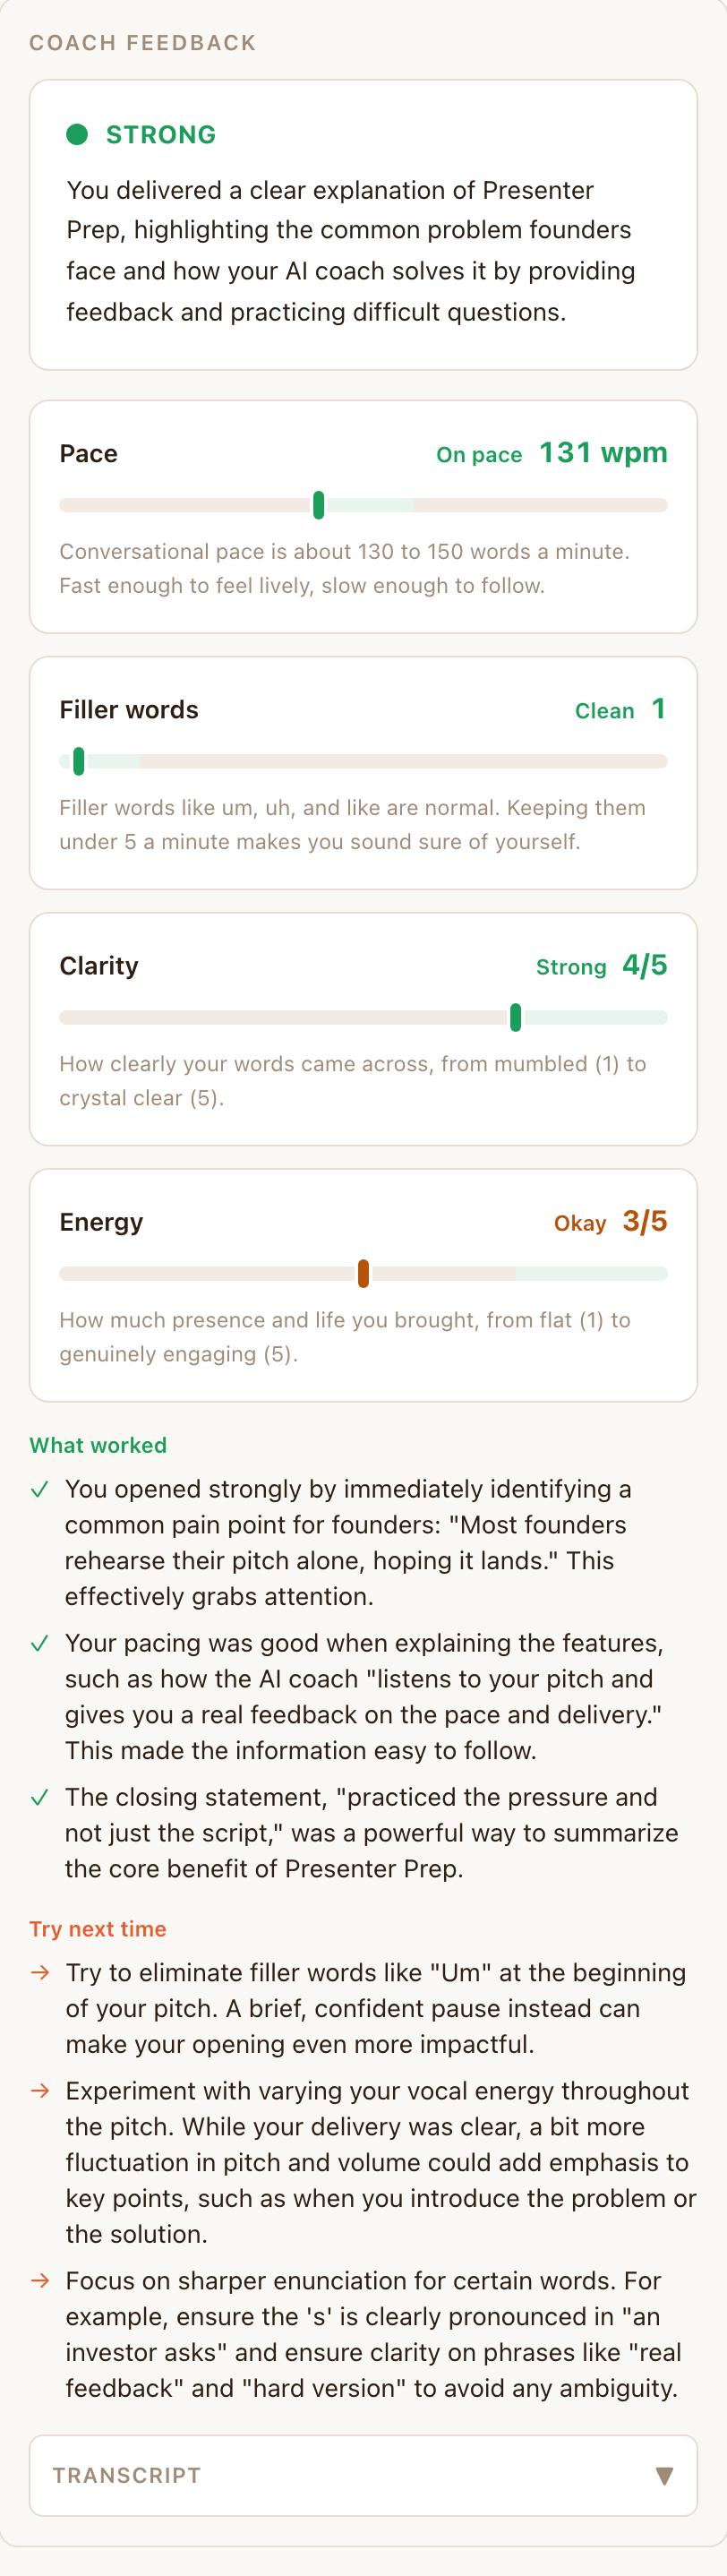Click the Clarity 4/5 score
The image size is (727, 2576).
tap(645, 965)
